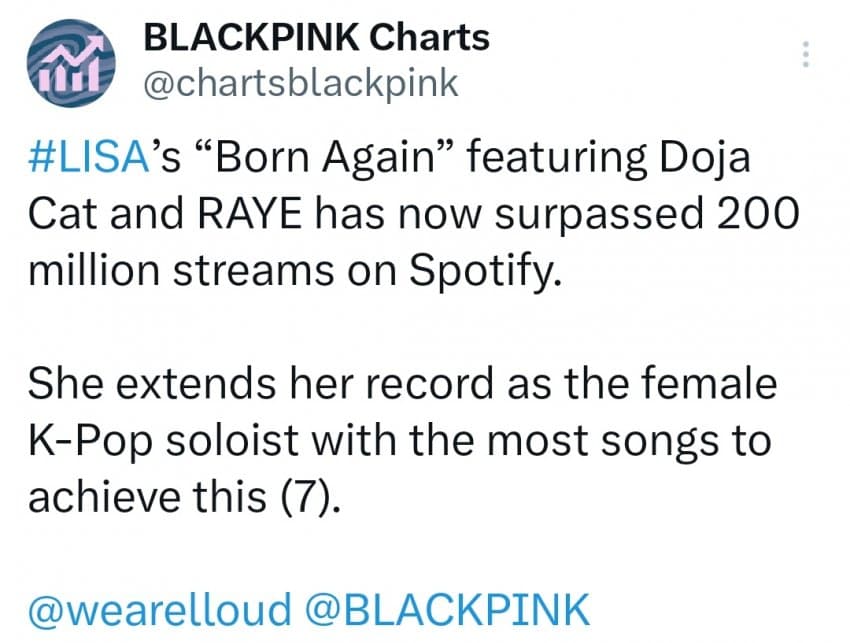The height and width of the screenshot is (643, 850).
Task: Click the word "soloist" in the tweet
Action: (232, 440)
